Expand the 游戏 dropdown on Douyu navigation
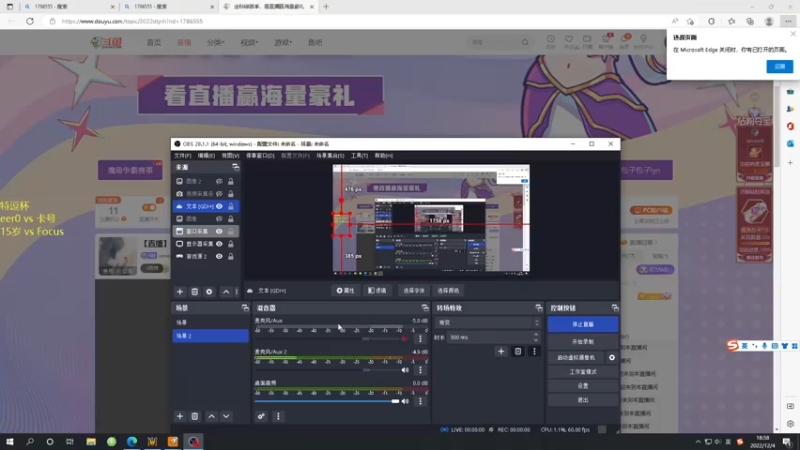 [283, 42]
